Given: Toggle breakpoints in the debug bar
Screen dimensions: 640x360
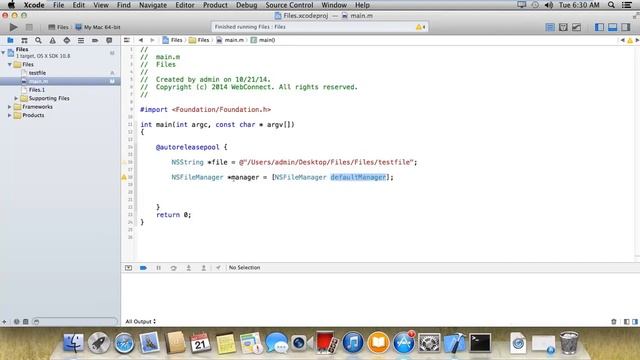Looking at the screenshot, I should (143, 268).
